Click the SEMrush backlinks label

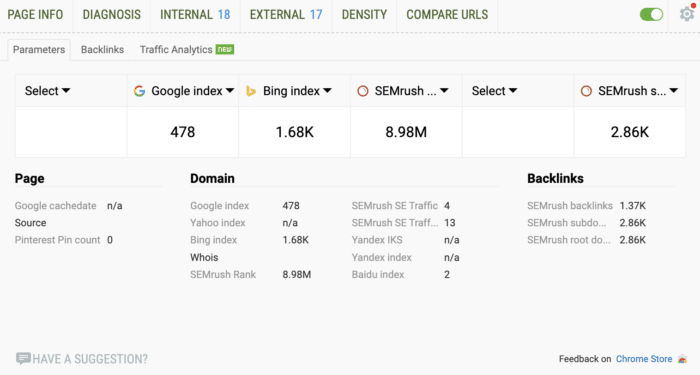coord(570,206)
